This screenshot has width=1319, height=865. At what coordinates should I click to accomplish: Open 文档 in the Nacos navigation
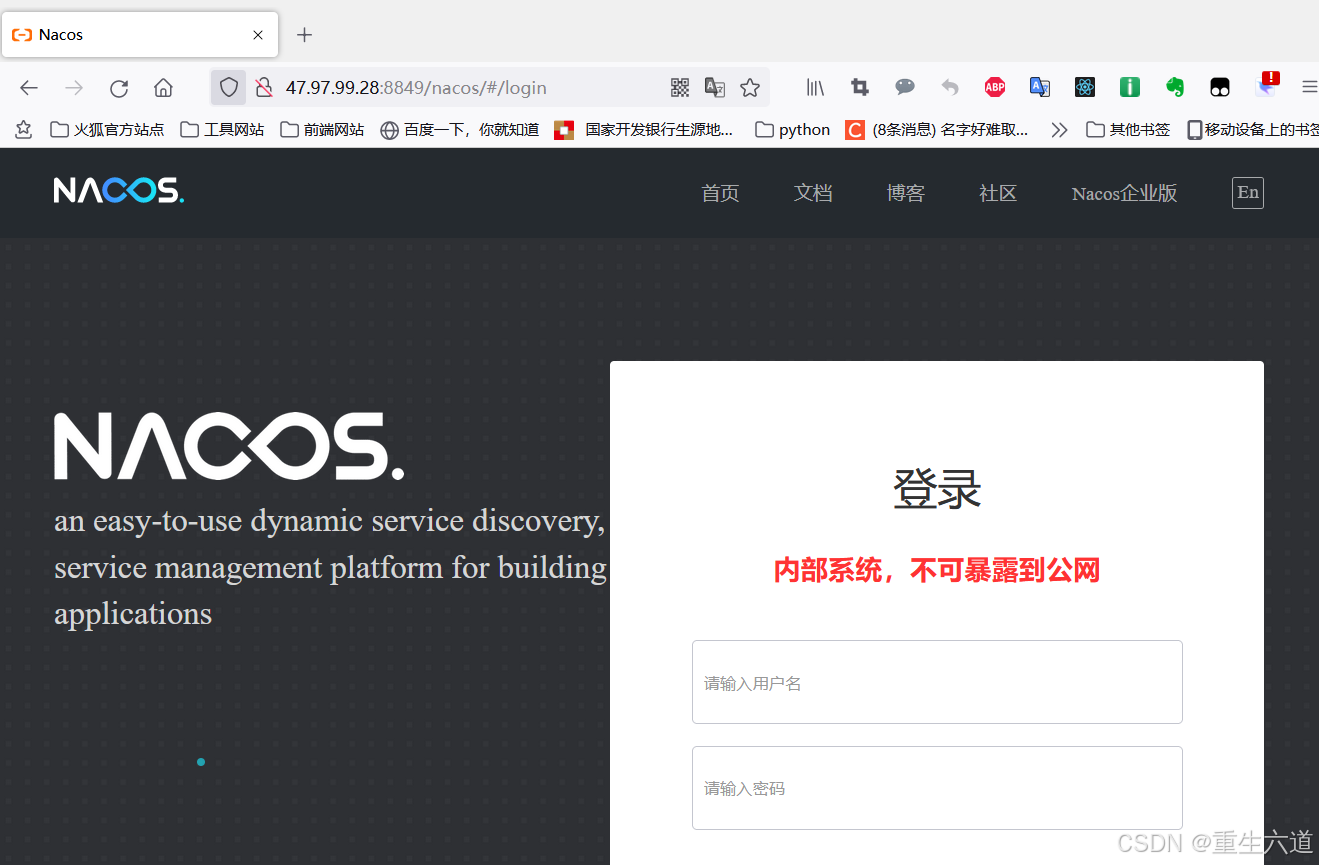(813, 193)
